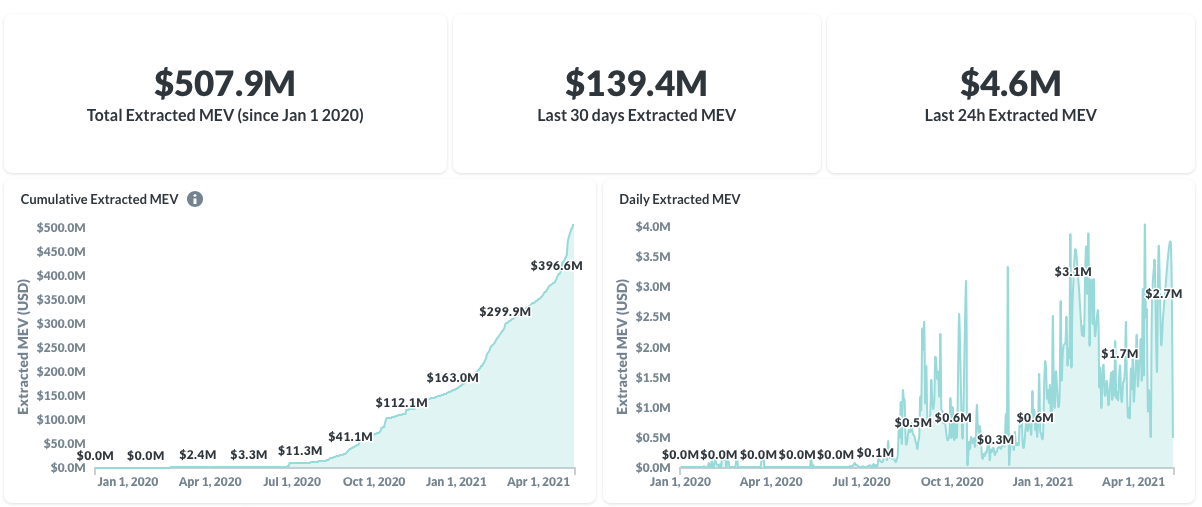Image resolution: width=1202 pixels, height=507 pixels.
Task: Click the $1.0M tick on the Daily chart
Action: 655,407
